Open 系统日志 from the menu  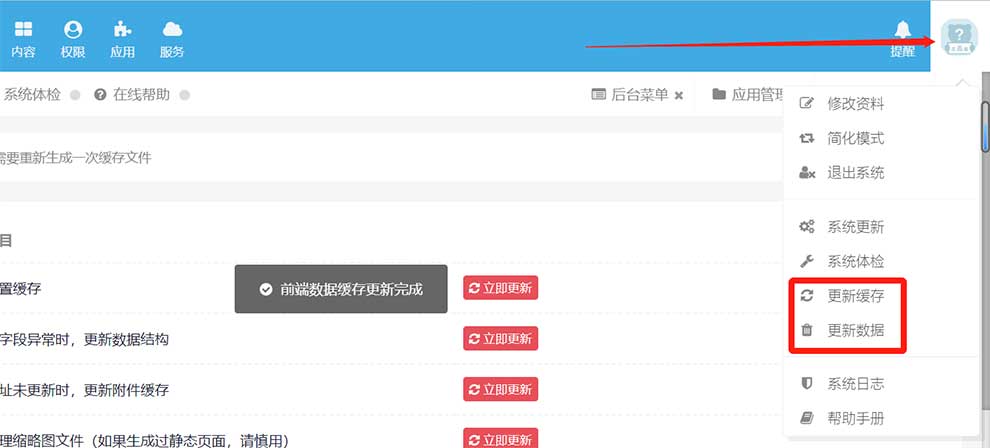[855, 384]
